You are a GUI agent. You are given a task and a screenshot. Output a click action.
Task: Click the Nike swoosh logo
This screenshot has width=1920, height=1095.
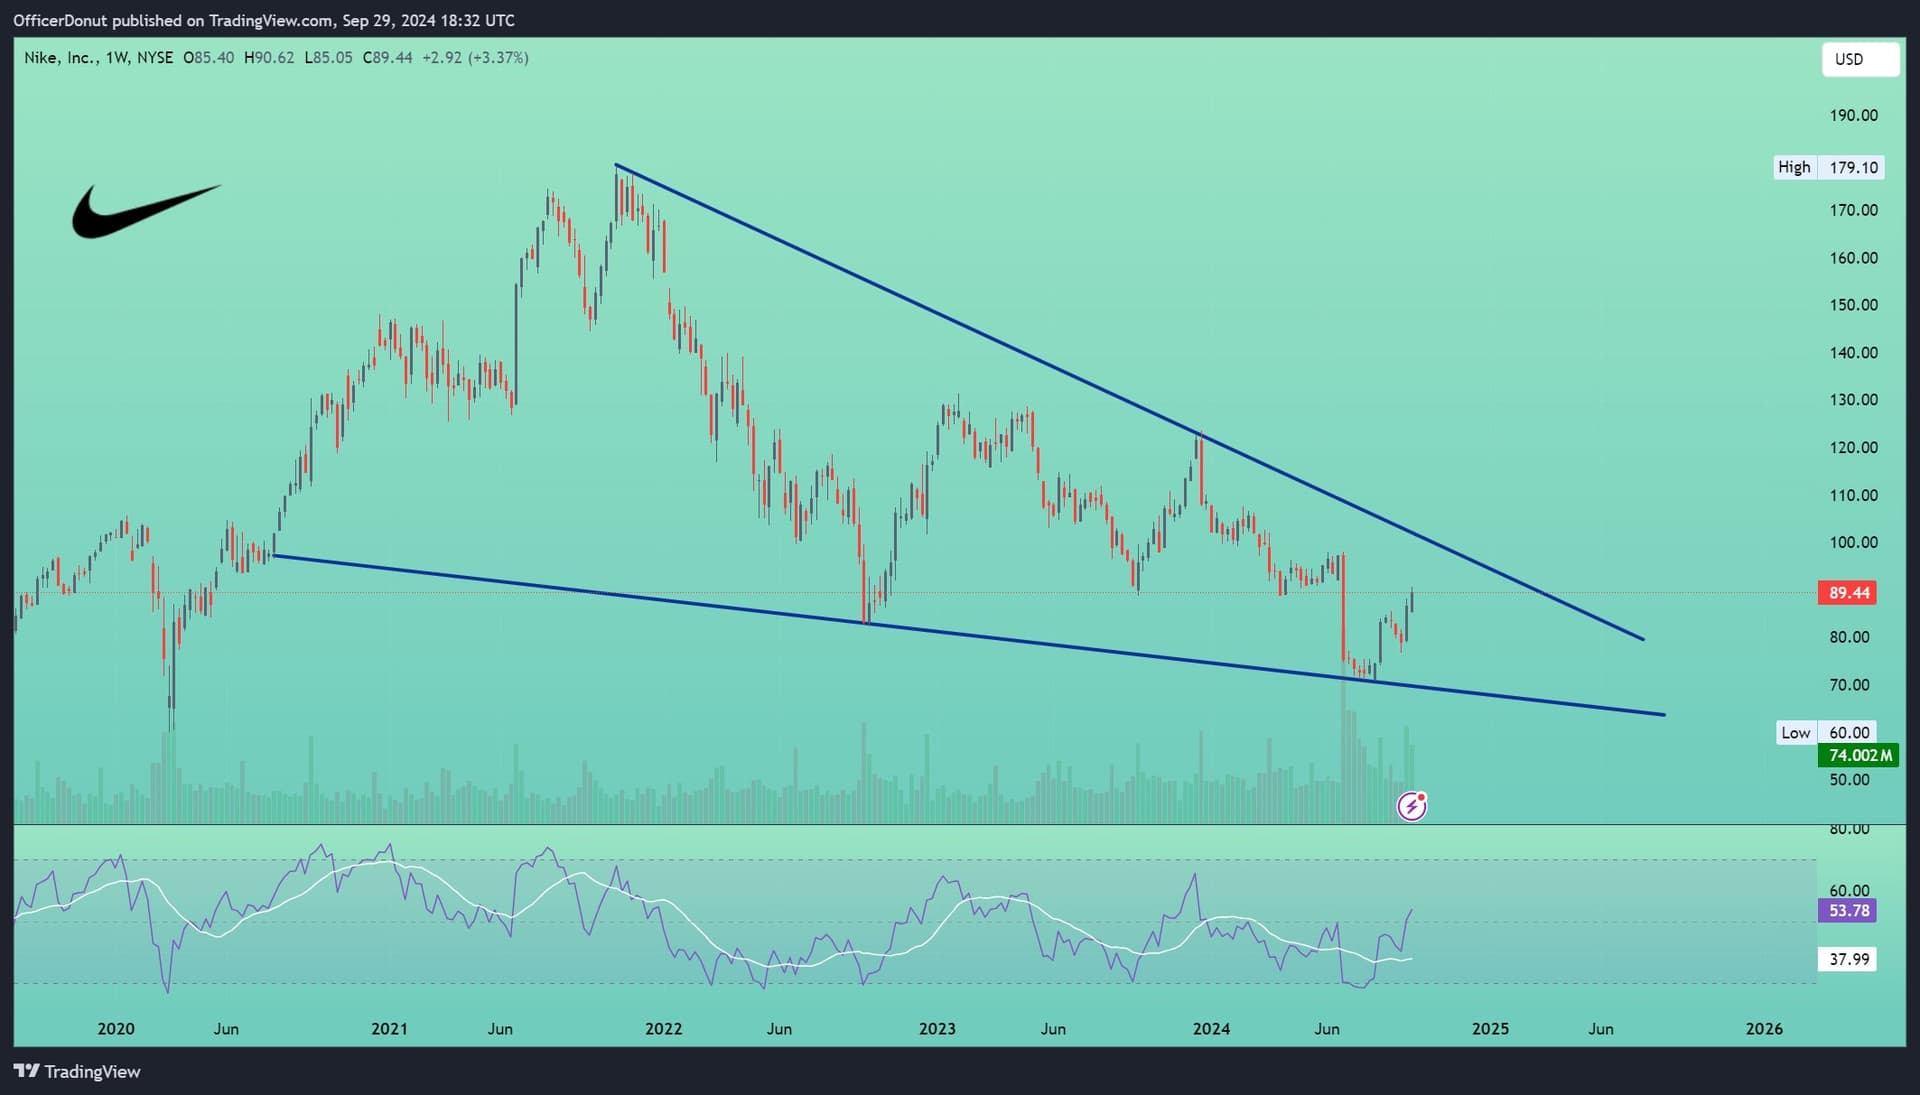[146, 211]
